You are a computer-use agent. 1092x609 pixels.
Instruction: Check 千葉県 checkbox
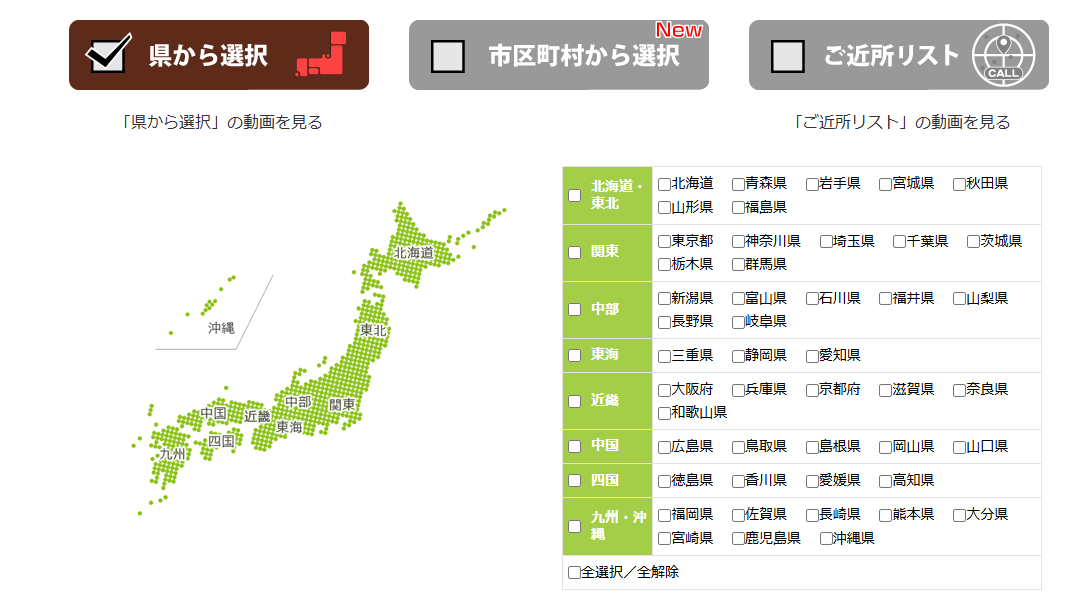[x=899, y=242]
